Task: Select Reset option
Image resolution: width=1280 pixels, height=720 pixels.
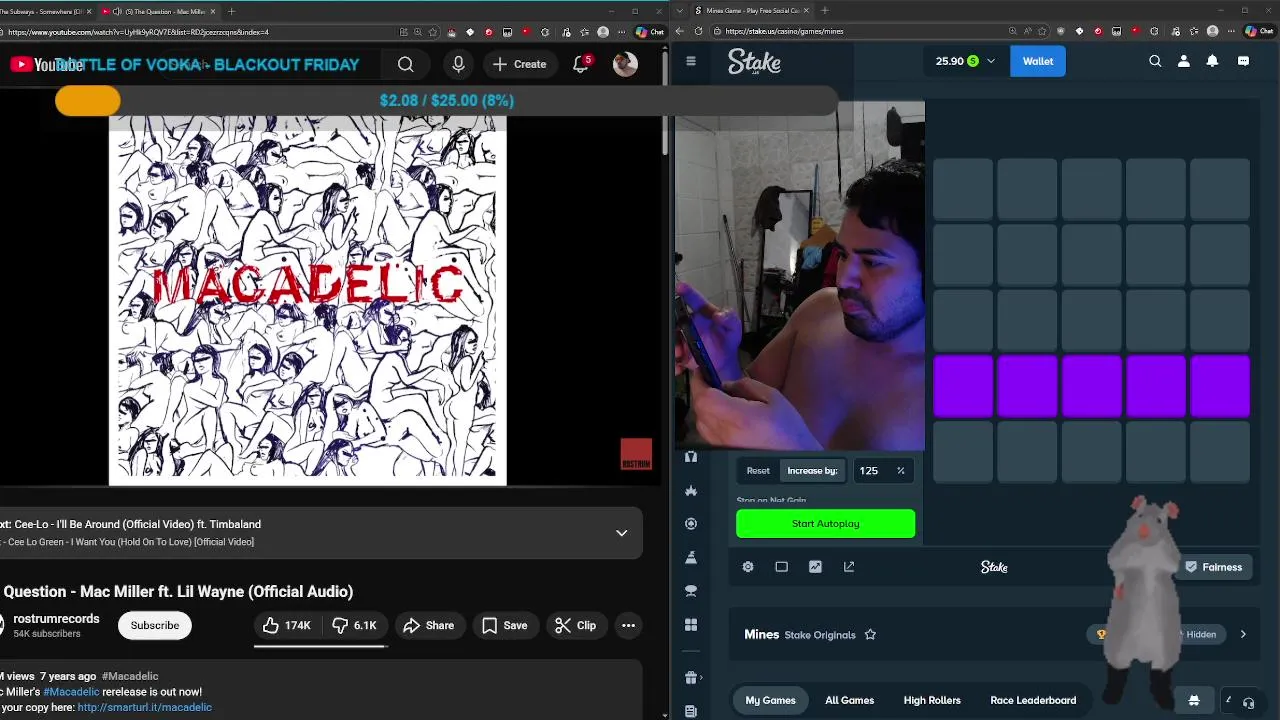Action: click(x=758, y=471)
